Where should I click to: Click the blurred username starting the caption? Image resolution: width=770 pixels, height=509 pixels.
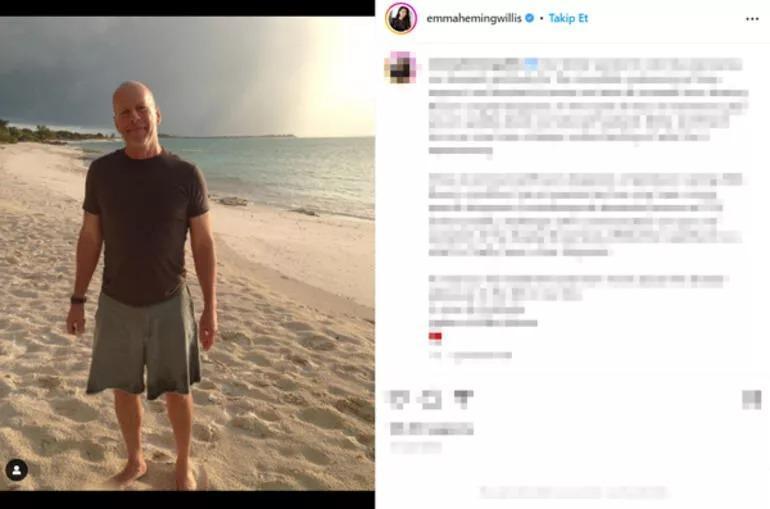coord(473,64)
